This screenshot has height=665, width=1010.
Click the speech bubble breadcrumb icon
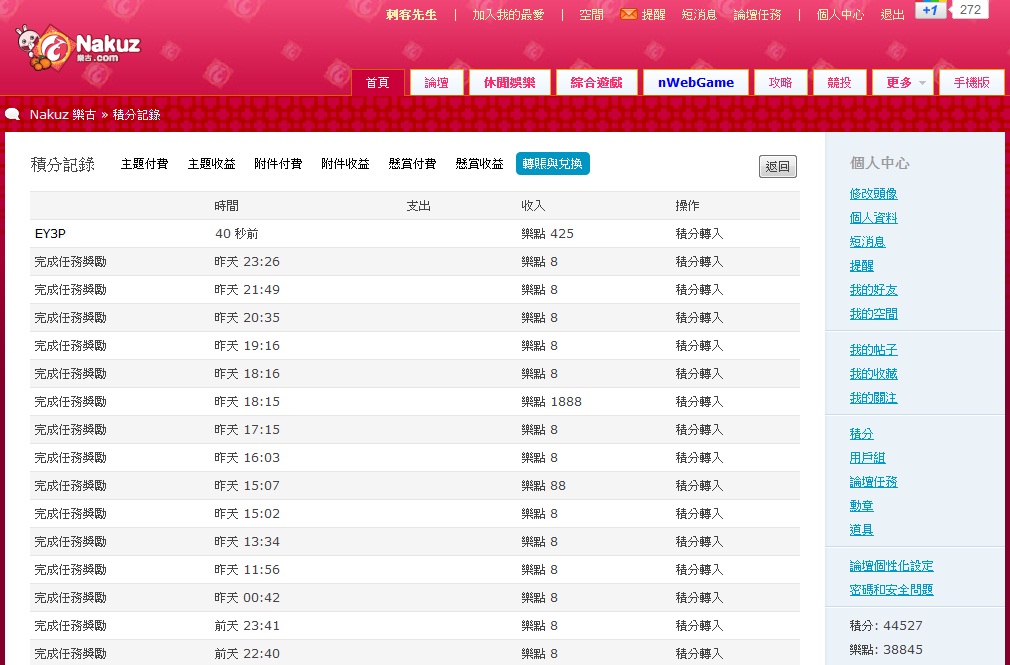coord(12,115)
